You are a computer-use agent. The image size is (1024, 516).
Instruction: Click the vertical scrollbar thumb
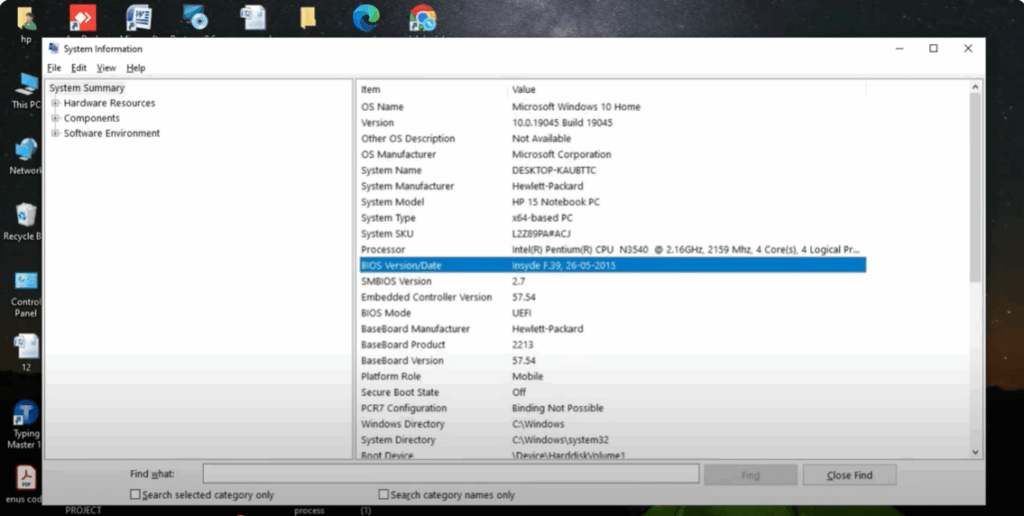pos(975,187)
